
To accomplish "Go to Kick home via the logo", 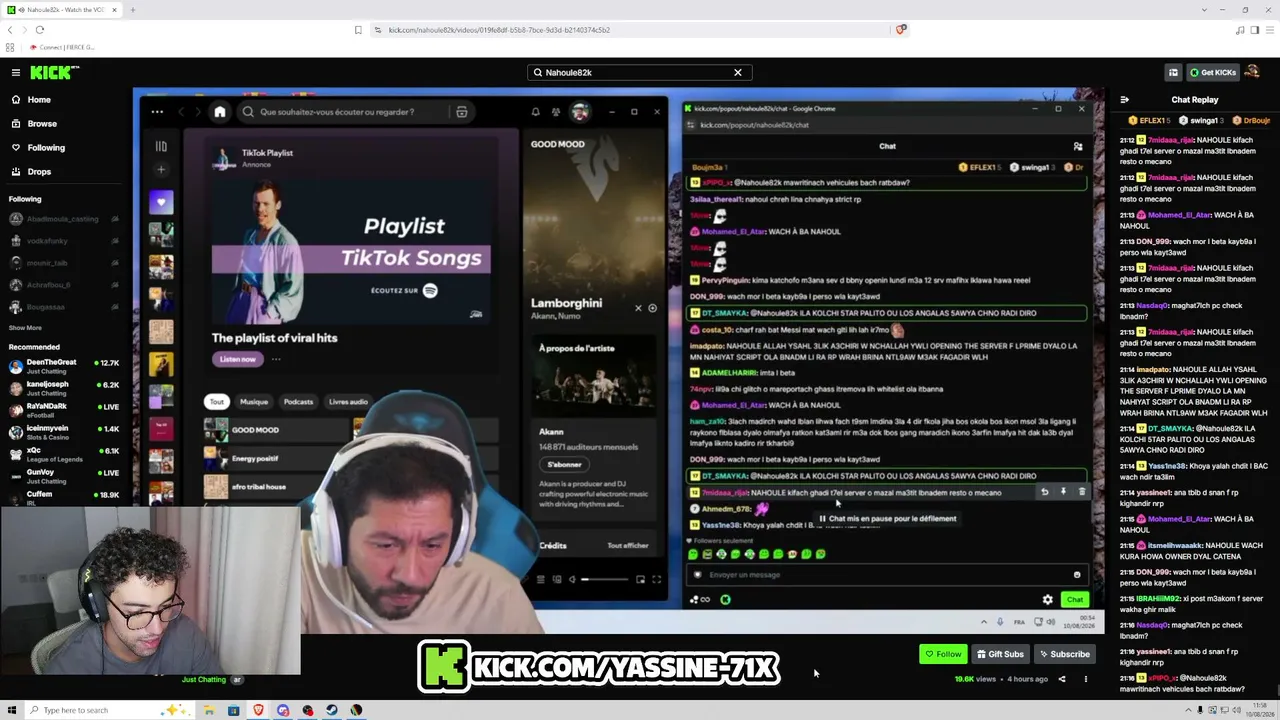I will pyautogui.click(x=54, y=72).
